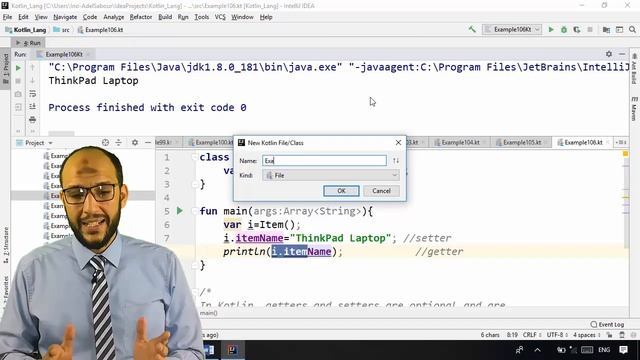
Task: Open the UTF-8 encoding selector
Action: 557,335
